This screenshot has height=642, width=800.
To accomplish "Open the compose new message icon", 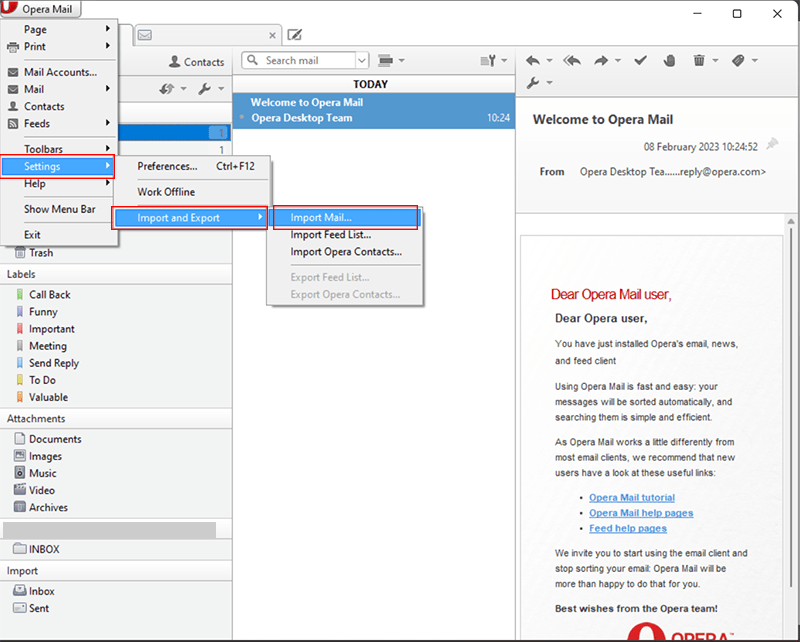I will coord(293,34).
